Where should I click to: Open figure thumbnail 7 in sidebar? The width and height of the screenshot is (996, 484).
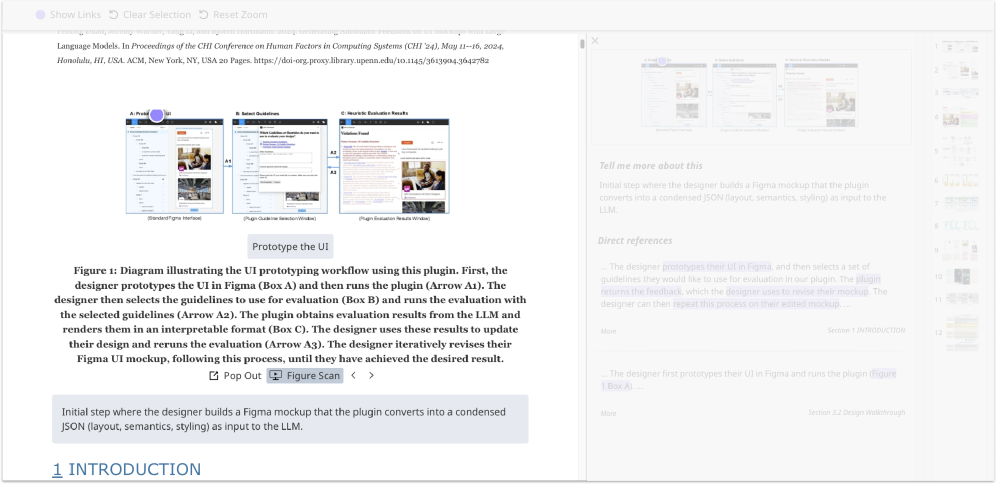tap(960, 203)
